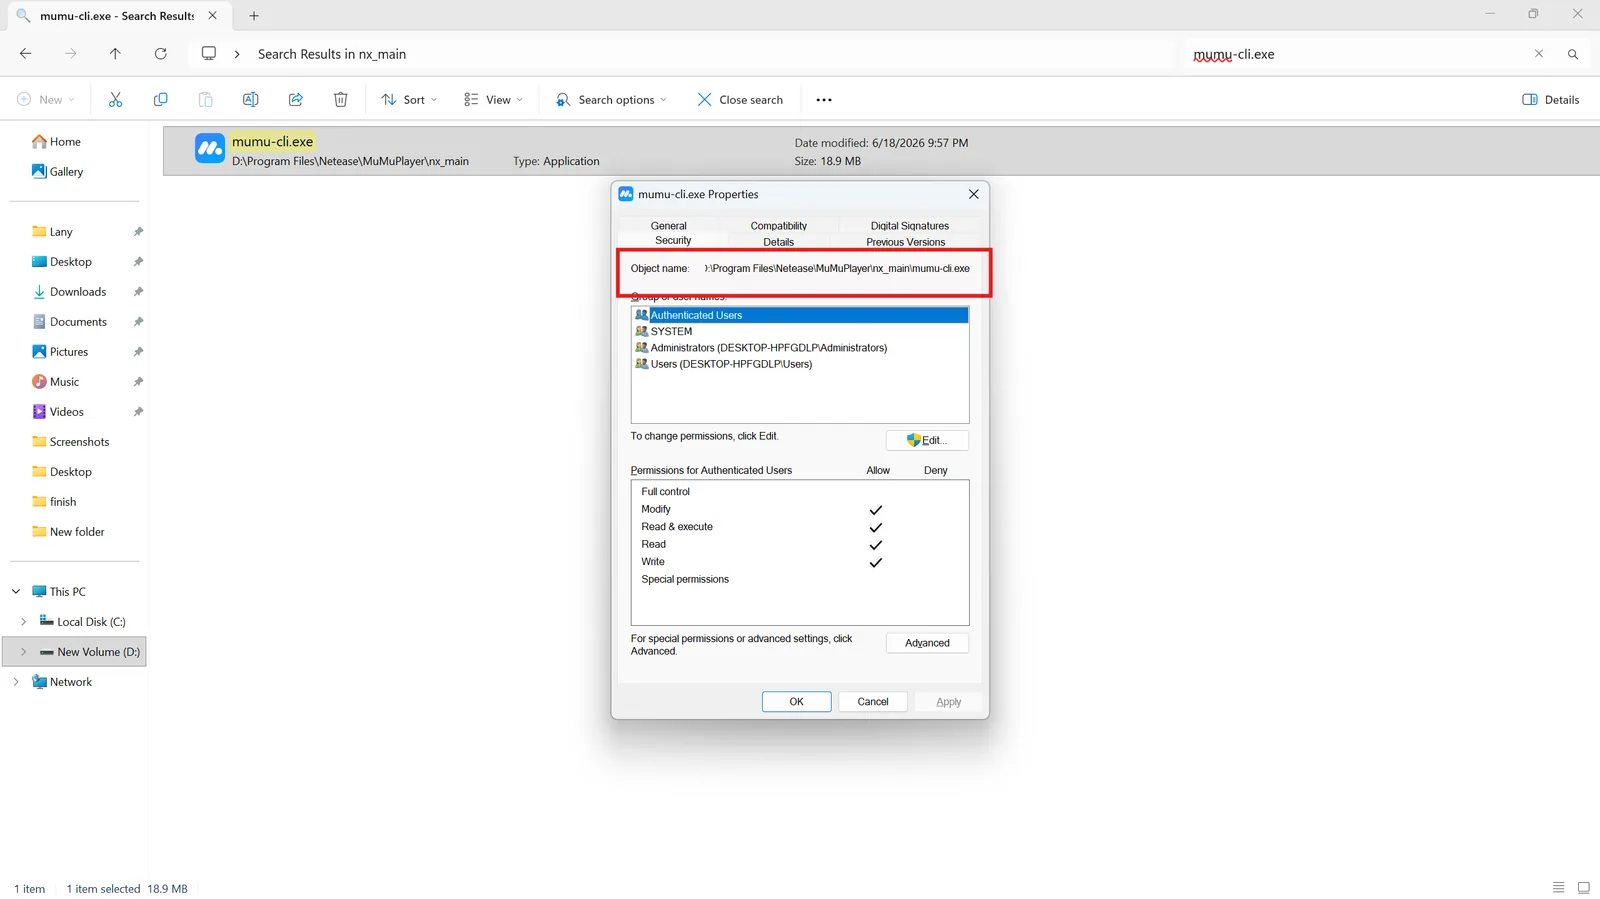Click the Advanced button
1600x899 pixels.
(x=927, y=643)
